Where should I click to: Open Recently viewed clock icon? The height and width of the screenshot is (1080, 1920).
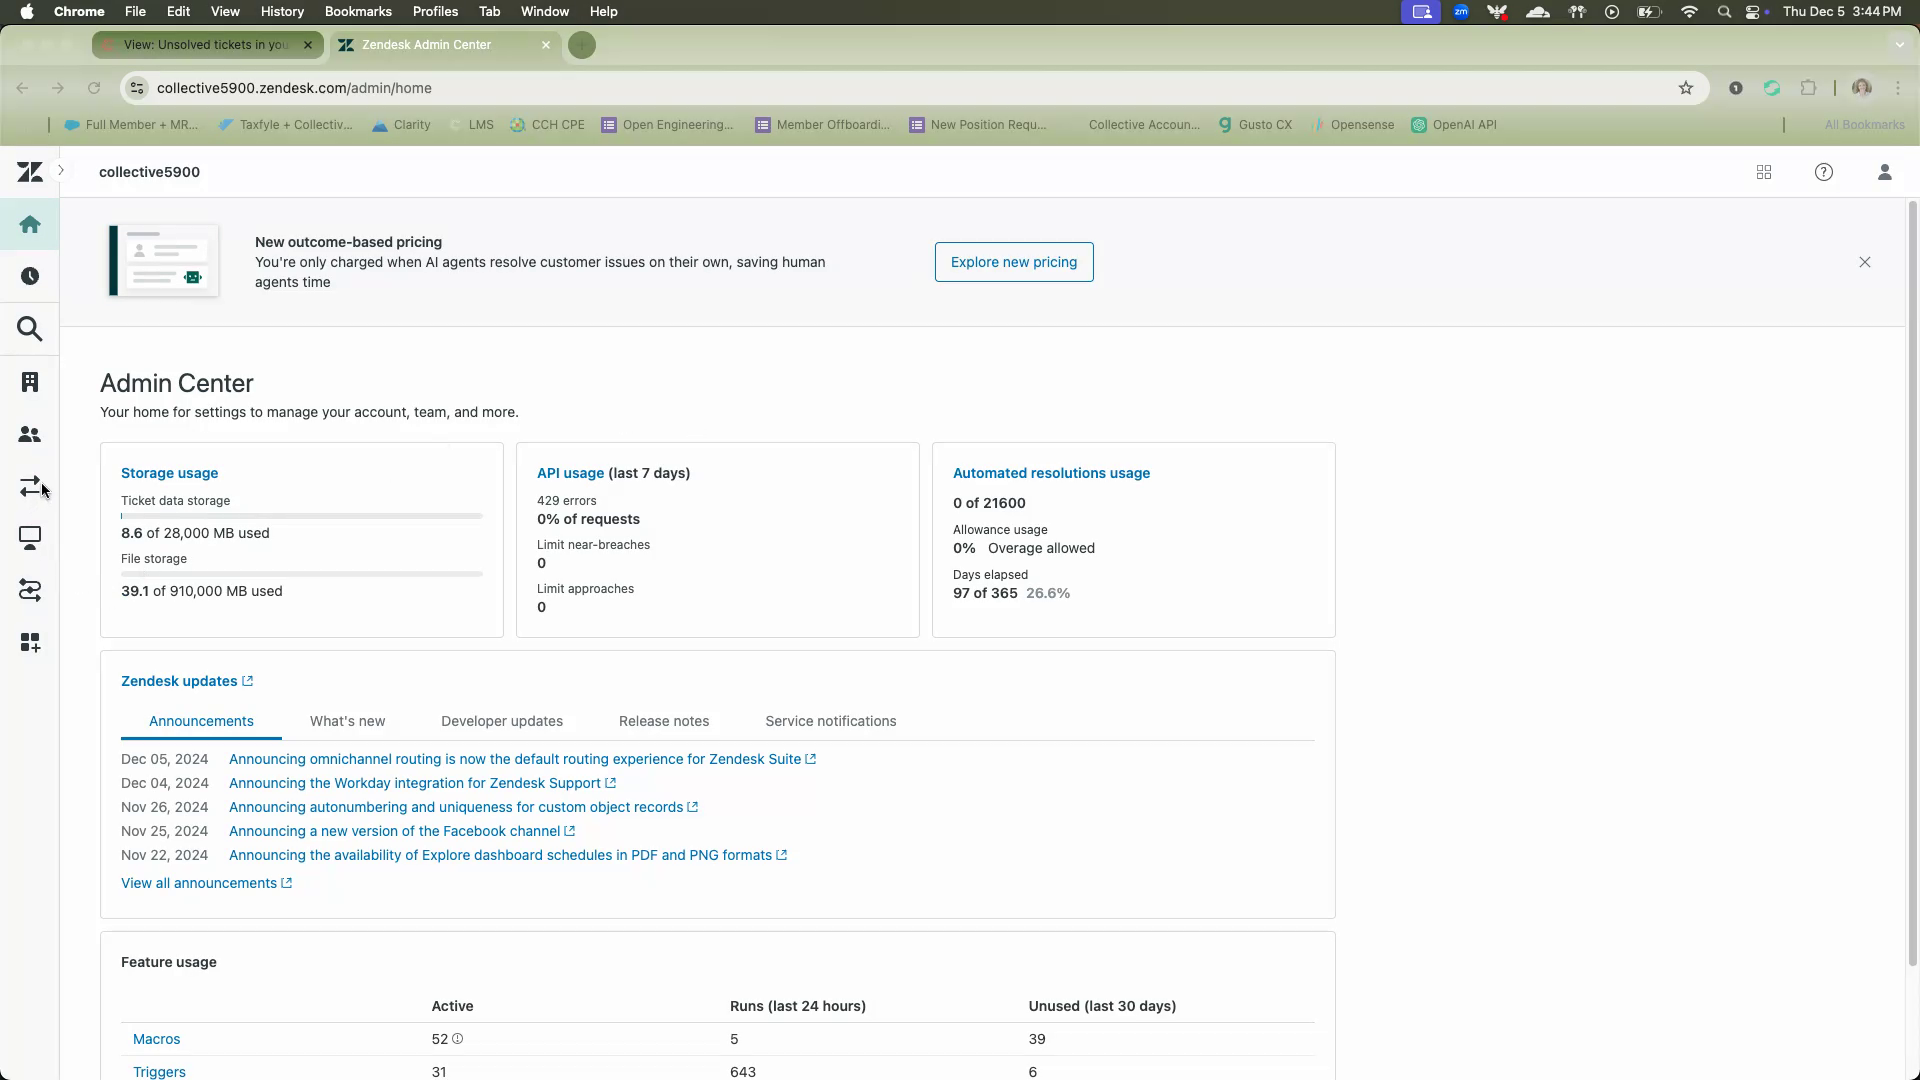click(30, 276)
